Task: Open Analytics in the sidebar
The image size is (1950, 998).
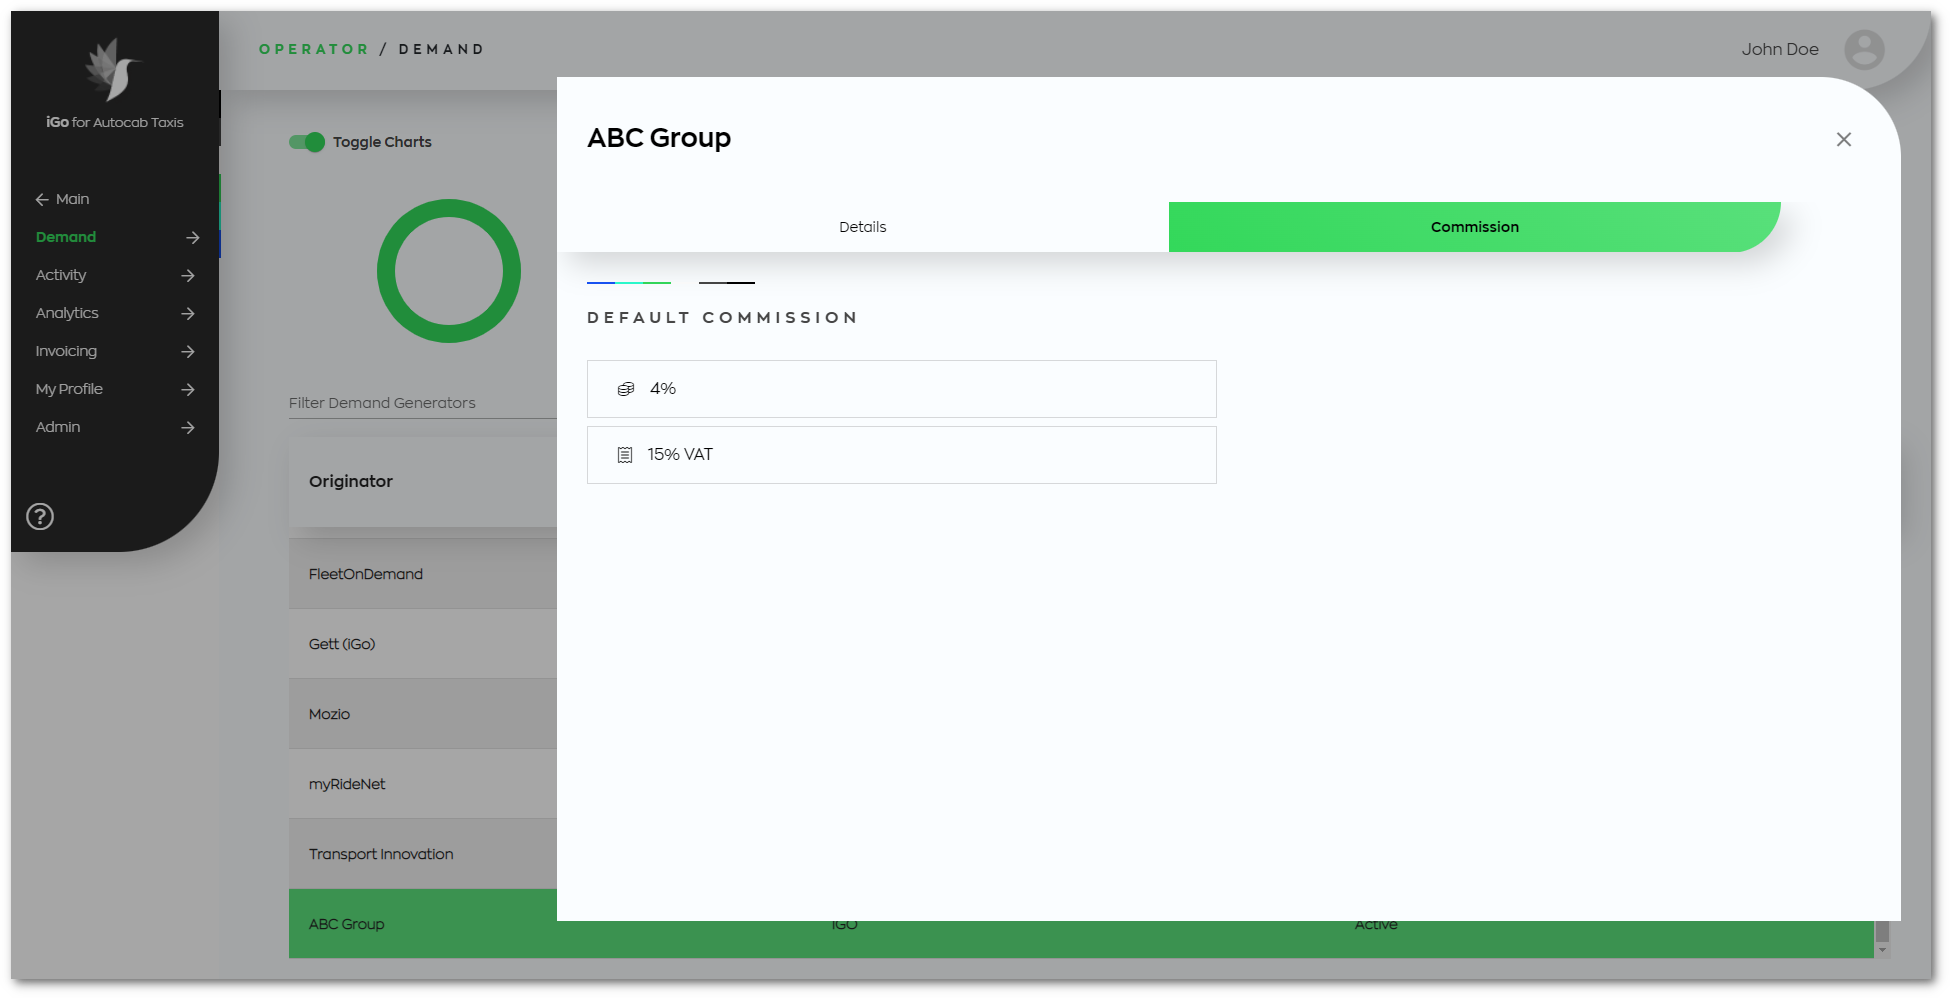Action: (x=67, y=313)
